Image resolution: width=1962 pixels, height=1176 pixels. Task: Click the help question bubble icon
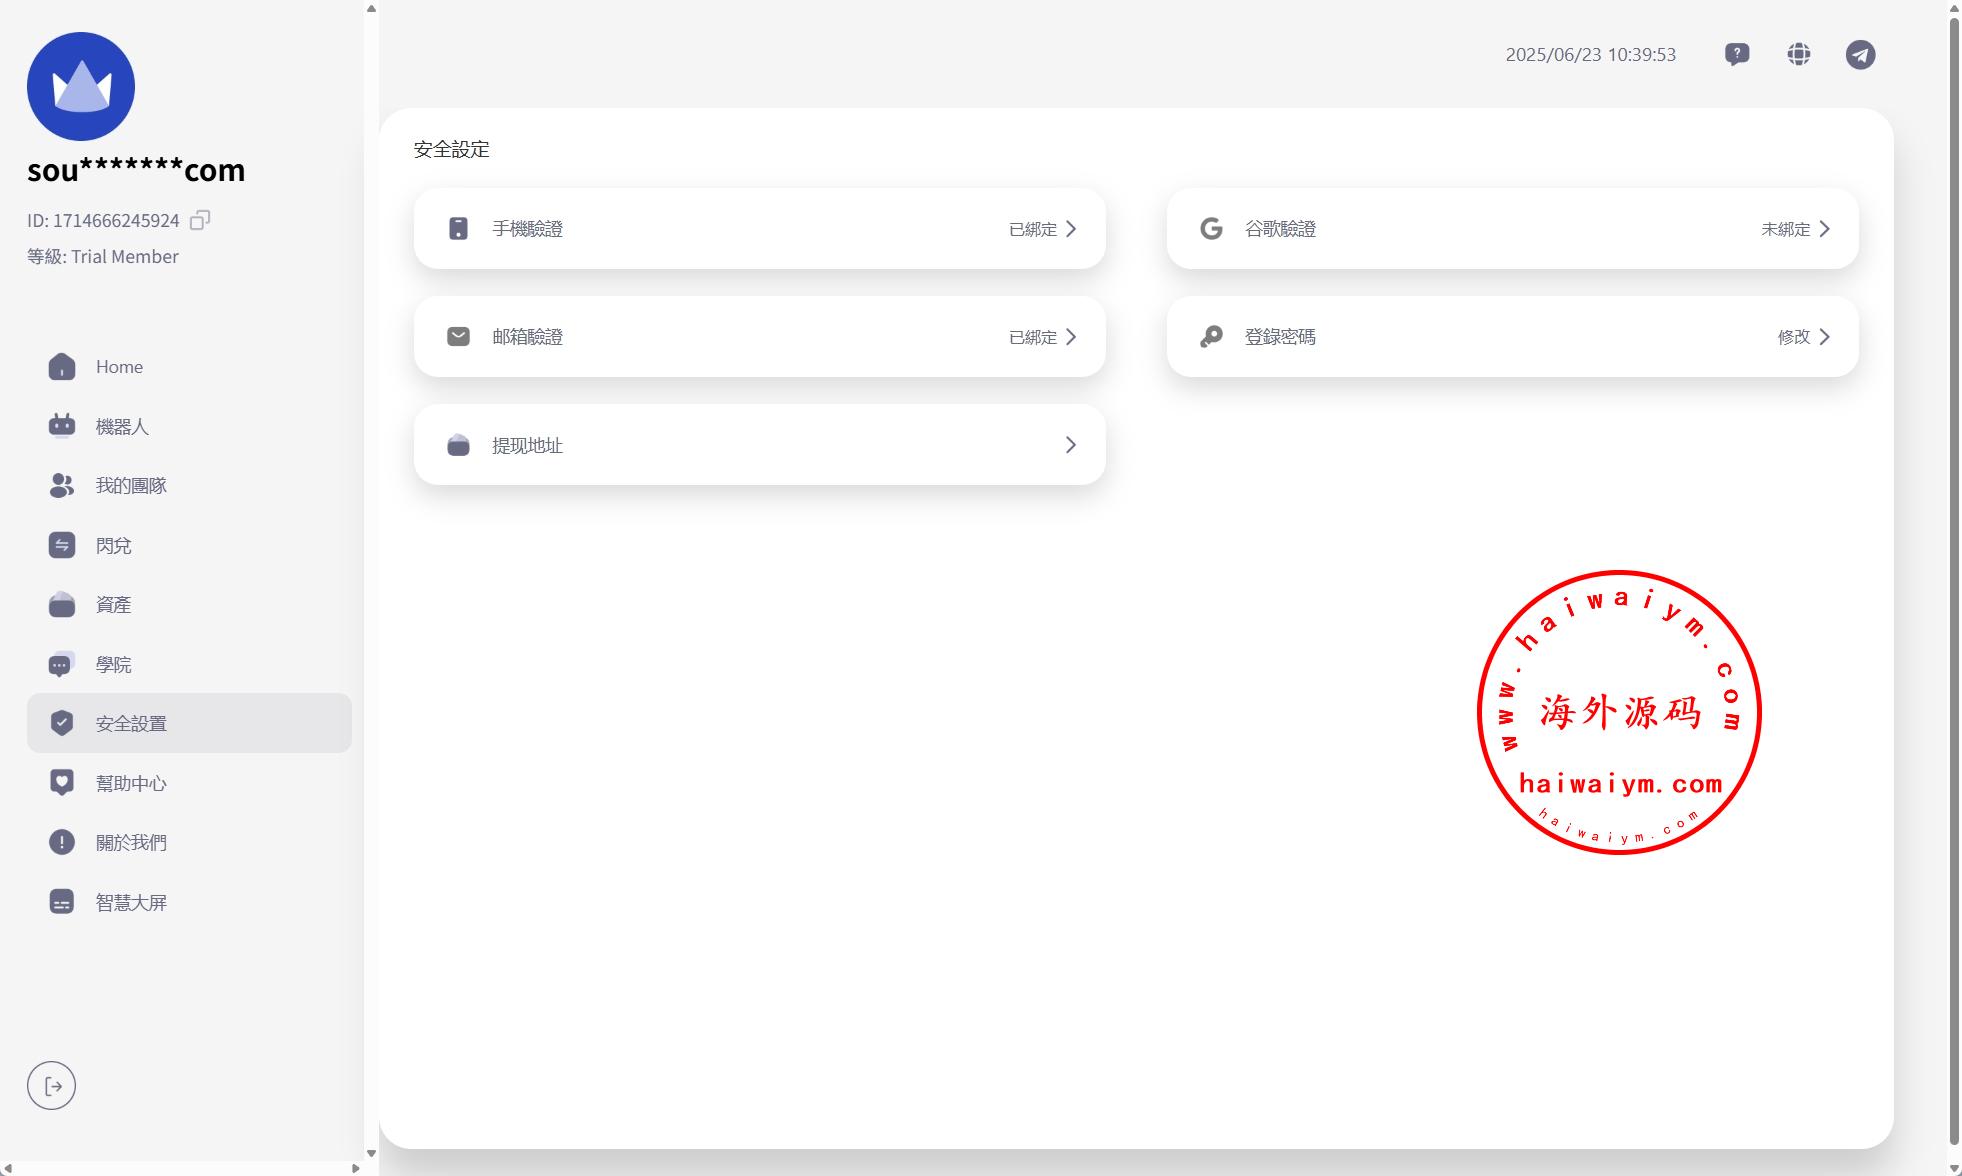[x=1737, y=54]
